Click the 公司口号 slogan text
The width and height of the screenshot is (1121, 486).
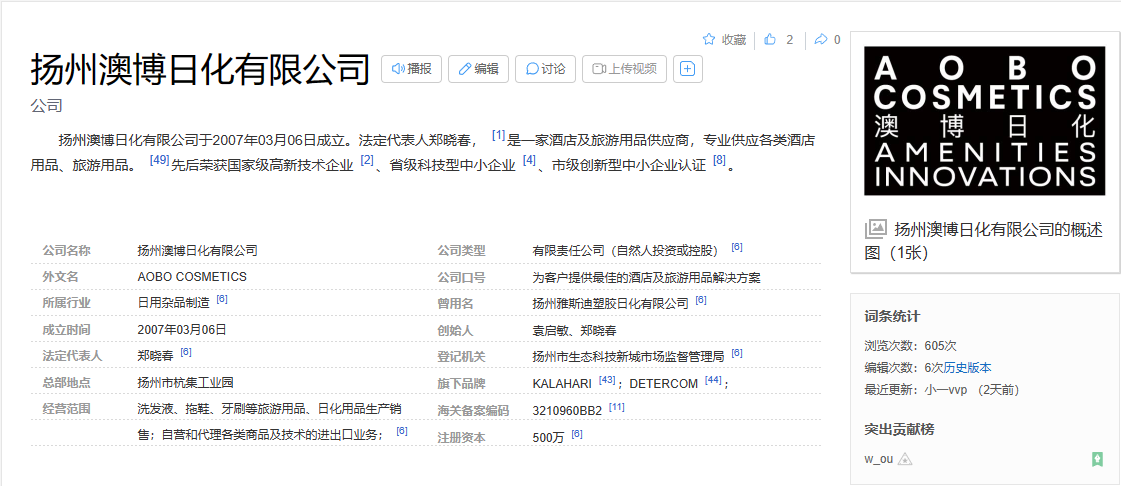click(x=646, y=277)
